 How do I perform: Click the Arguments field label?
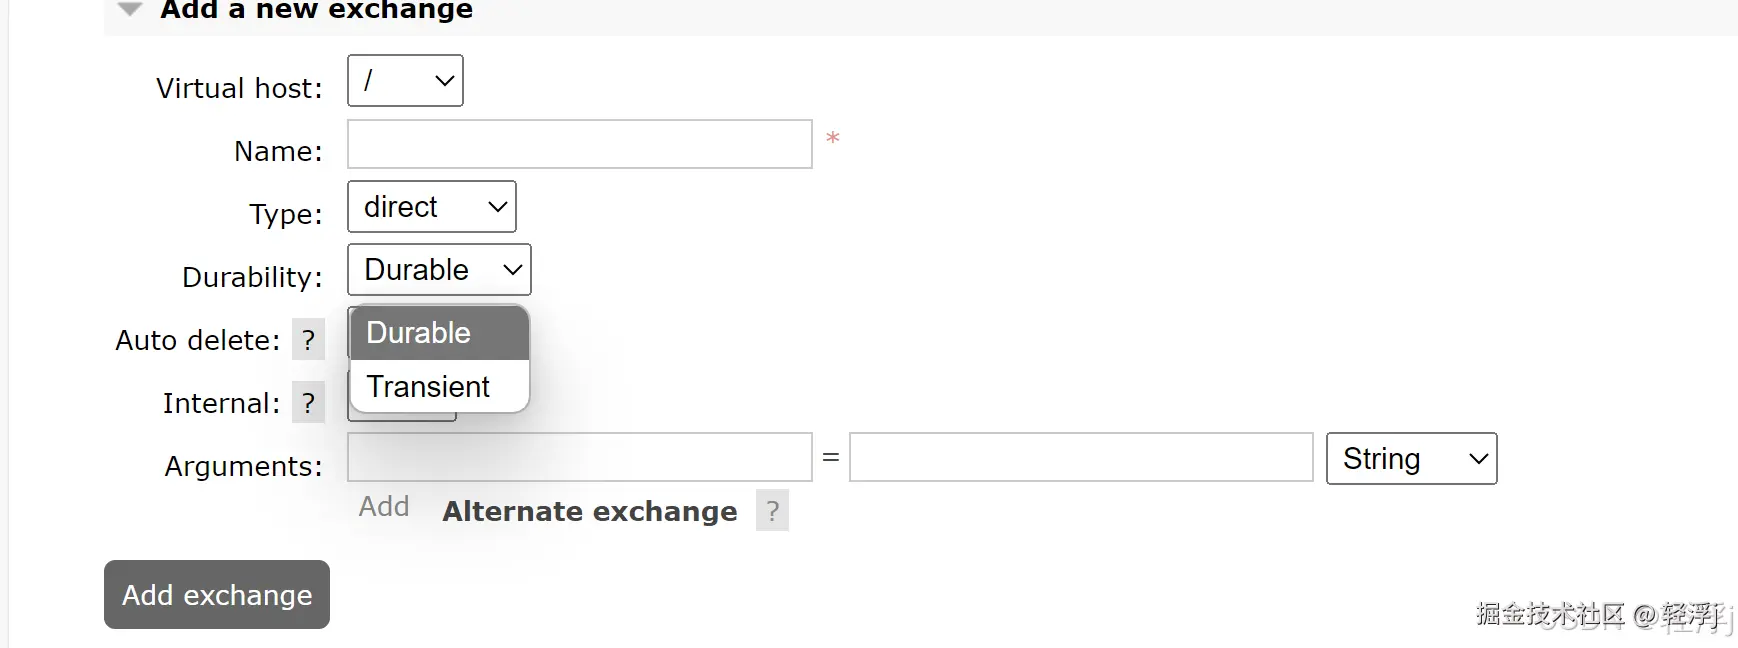(243, 466)
